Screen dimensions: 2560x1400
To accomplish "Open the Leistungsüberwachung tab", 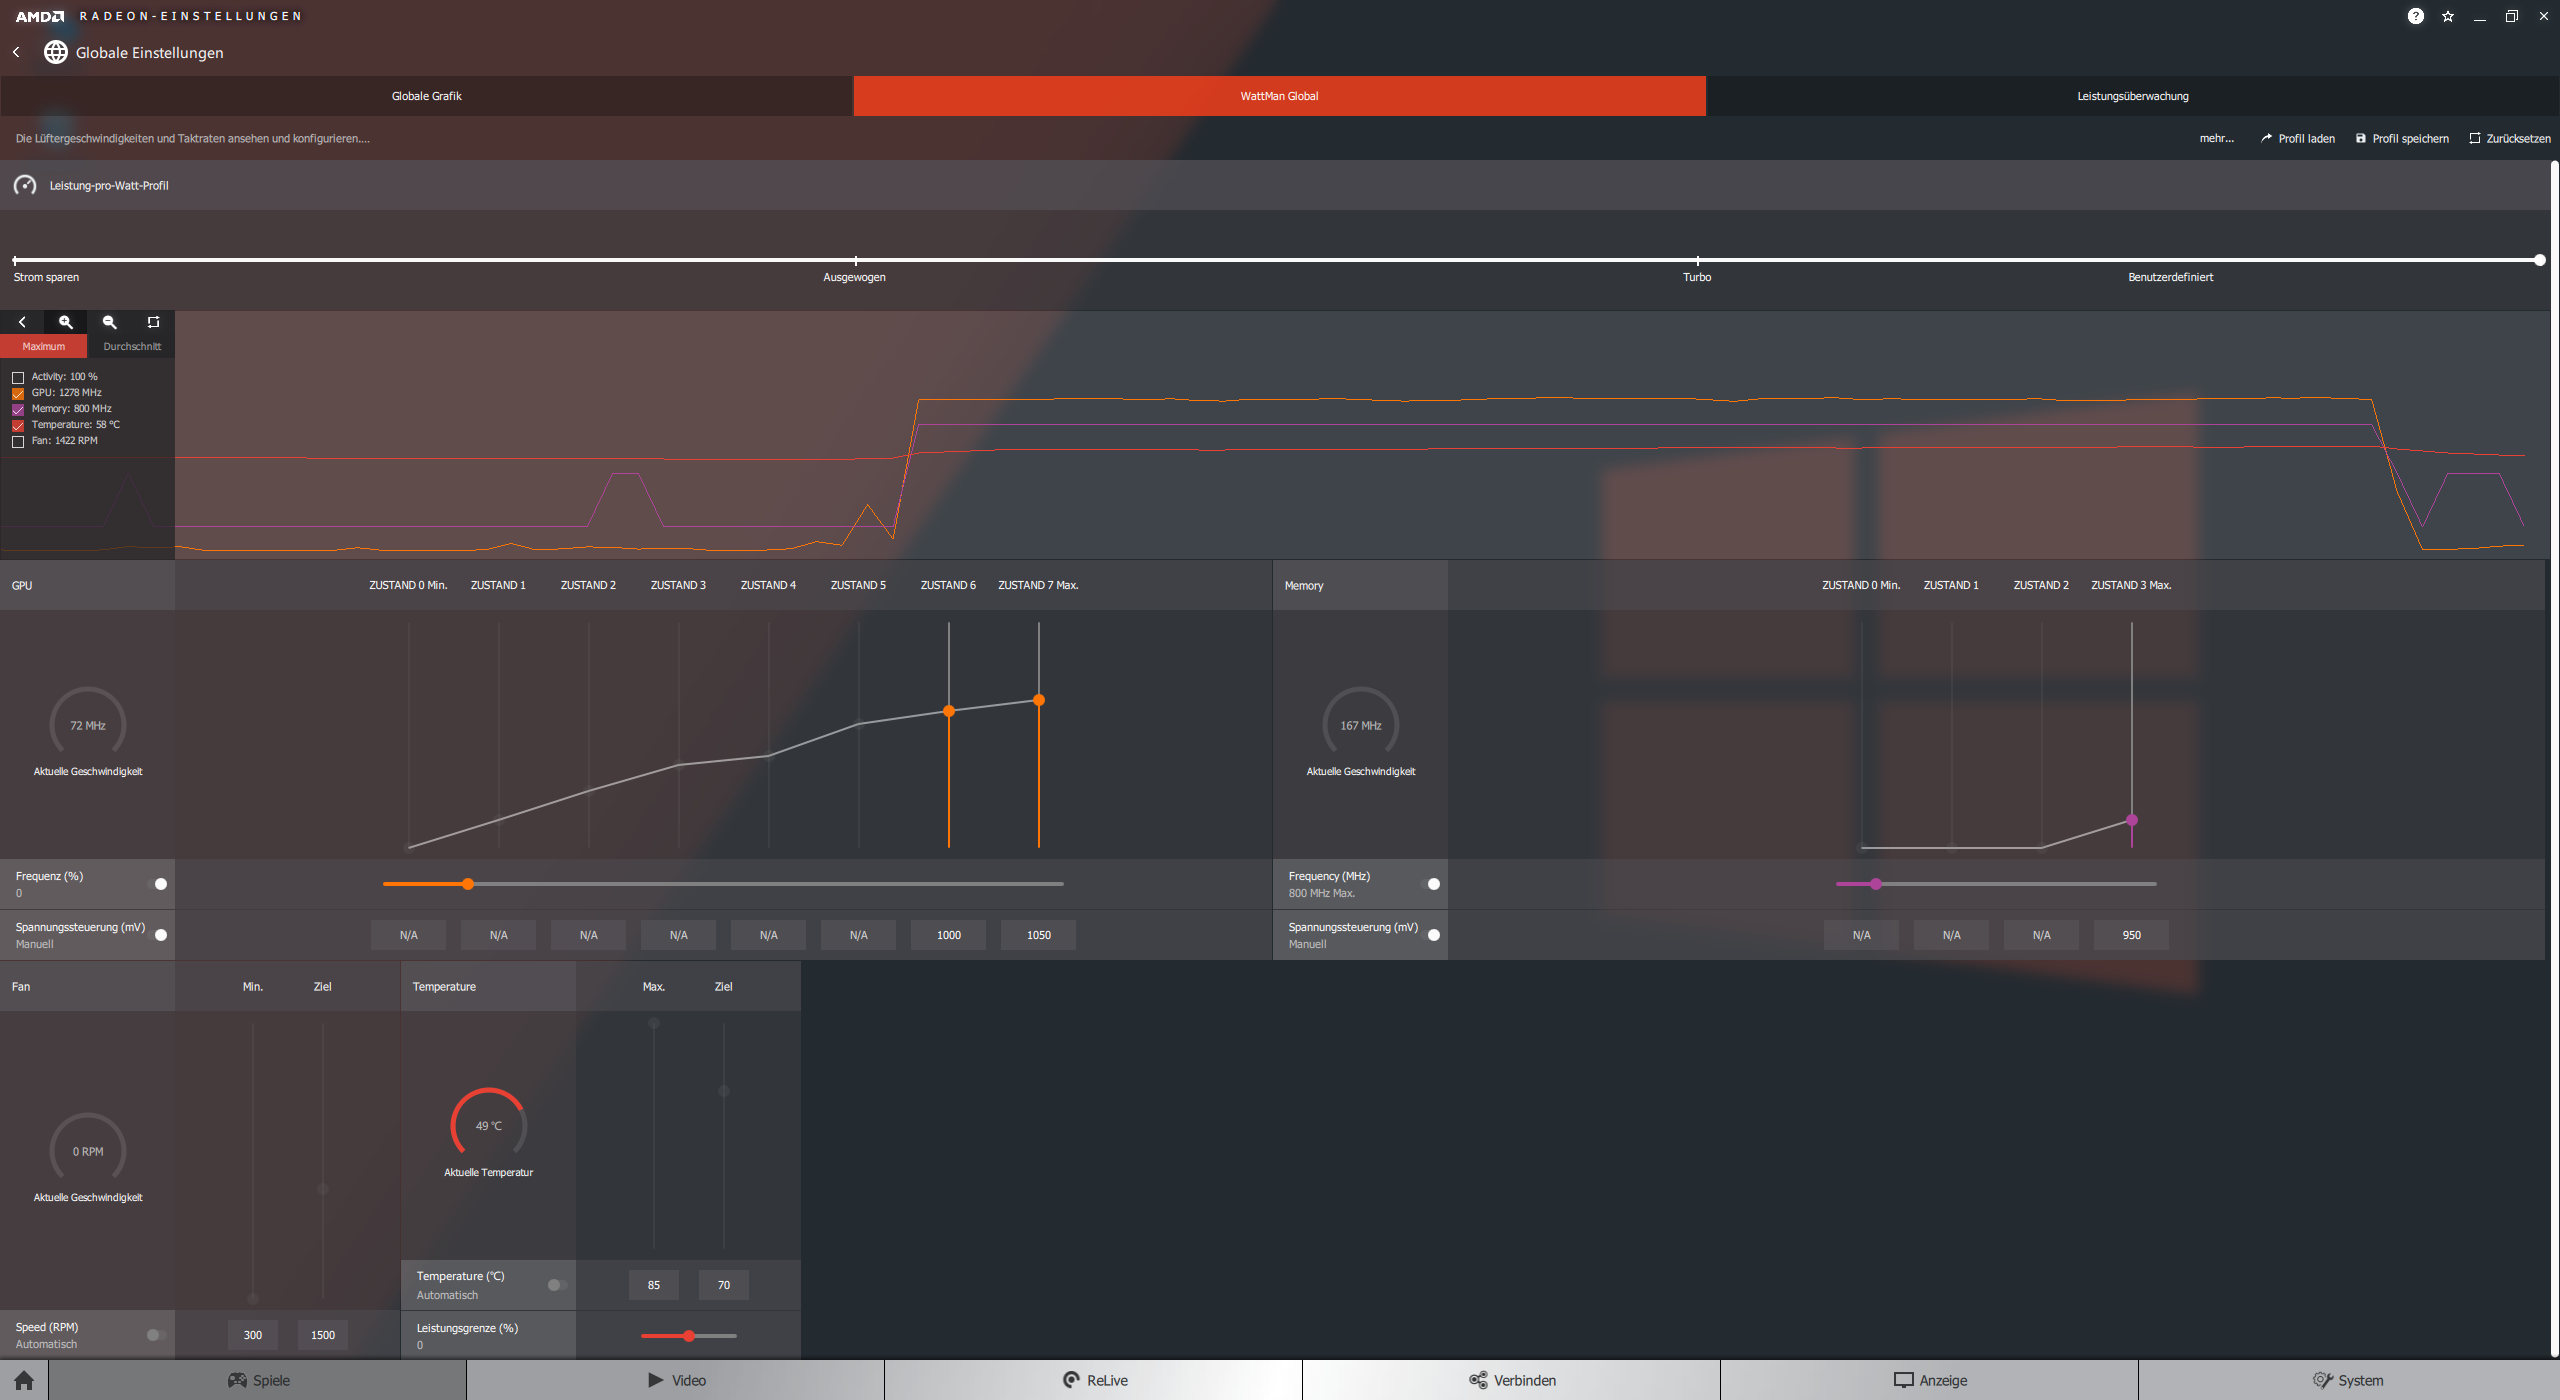I will click(2133, 96).
